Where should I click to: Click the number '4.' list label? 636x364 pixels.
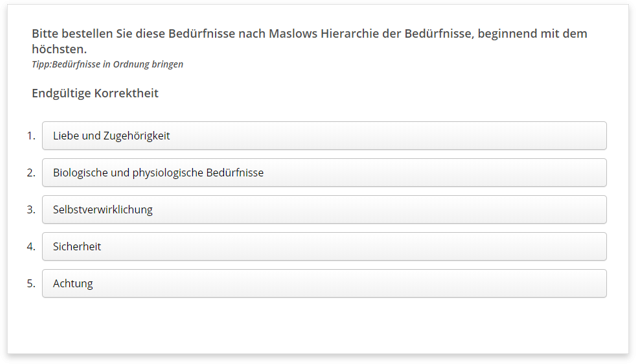[31, 246]
